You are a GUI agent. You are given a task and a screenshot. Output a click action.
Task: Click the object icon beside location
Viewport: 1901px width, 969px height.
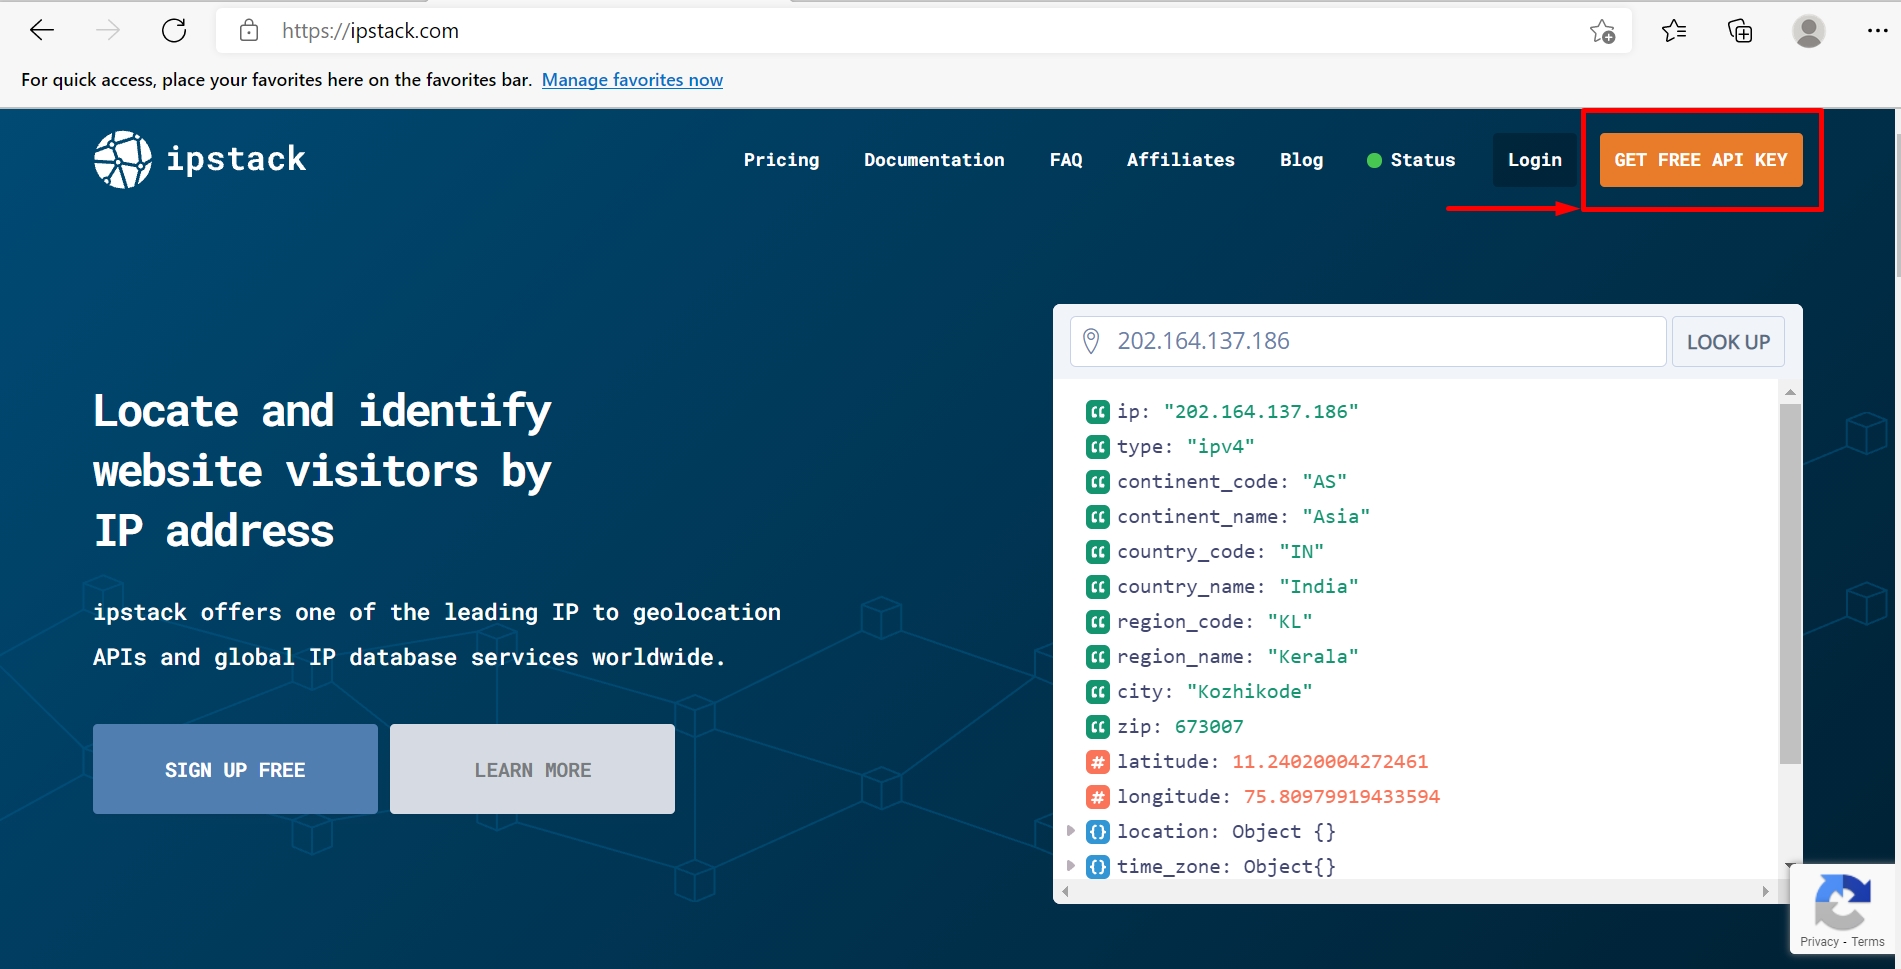click(x=1098, y=832)
